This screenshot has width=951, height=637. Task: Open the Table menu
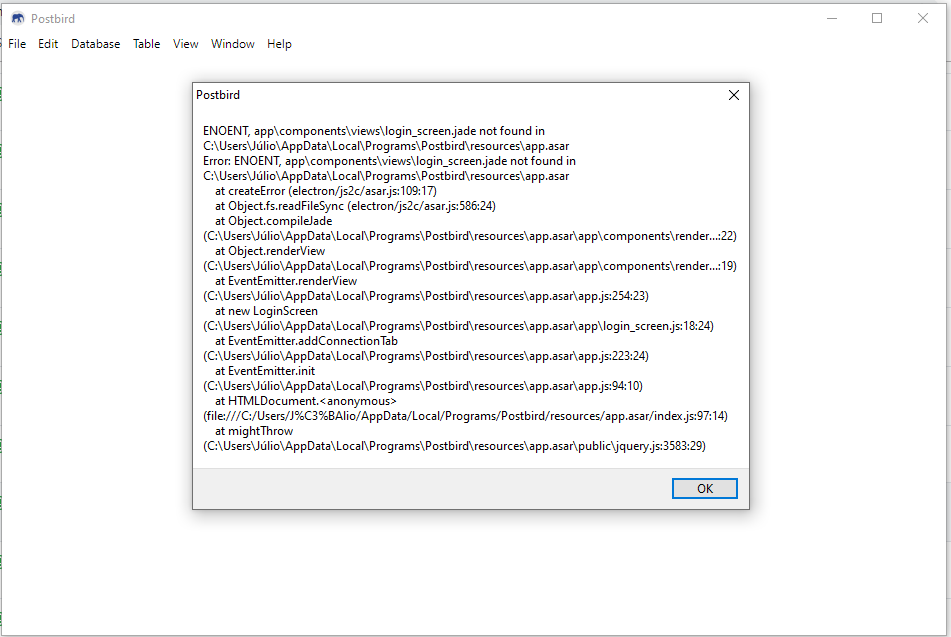point(146,44)
